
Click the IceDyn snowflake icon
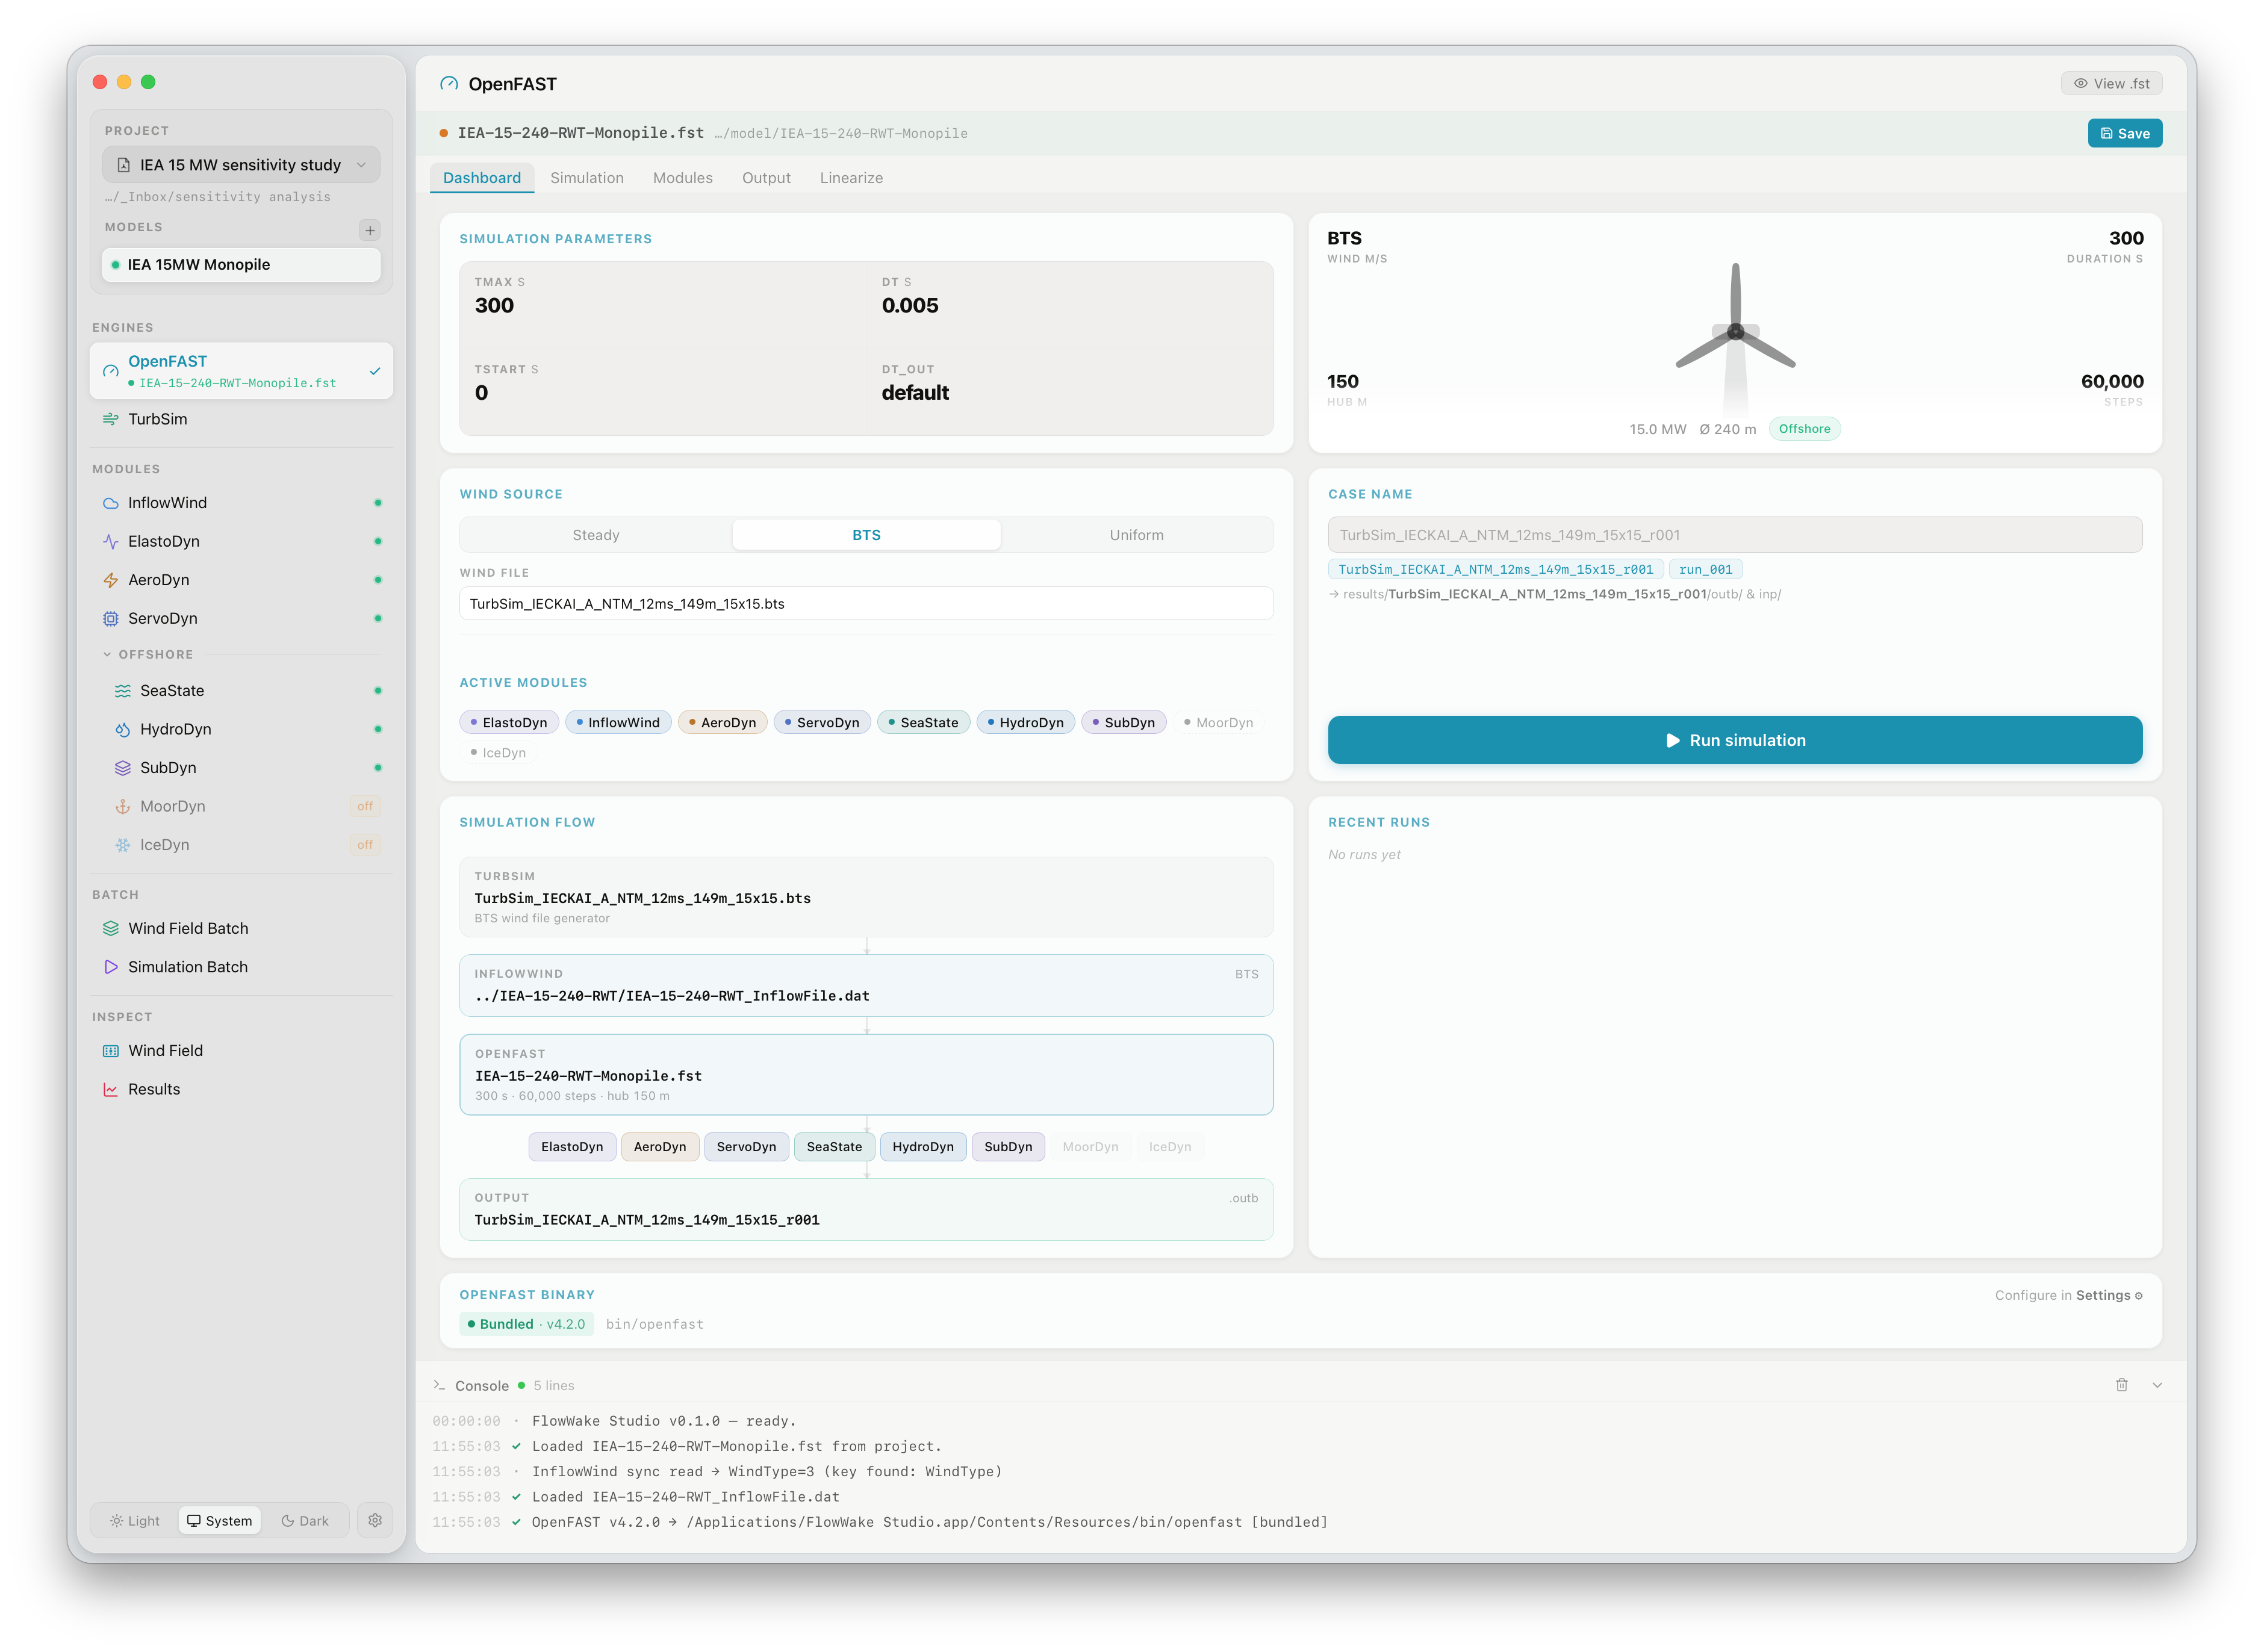click(x=123, y=845)
